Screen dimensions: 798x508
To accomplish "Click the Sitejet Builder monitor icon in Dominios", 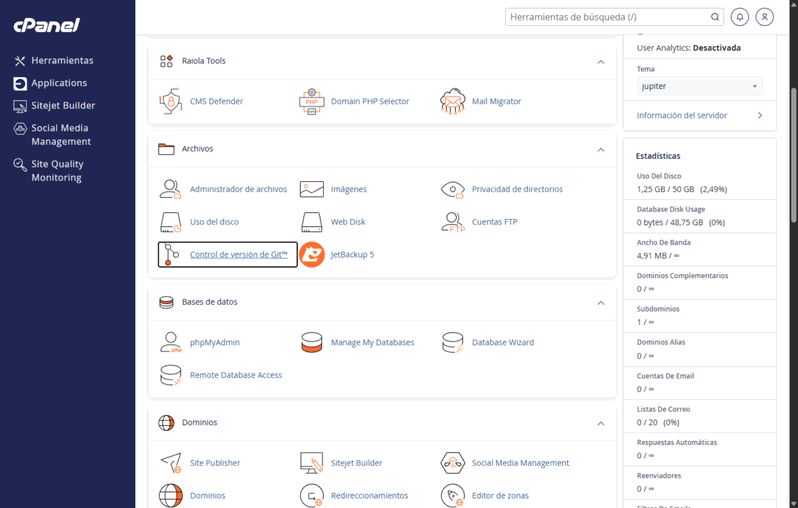I will point(311,463).
